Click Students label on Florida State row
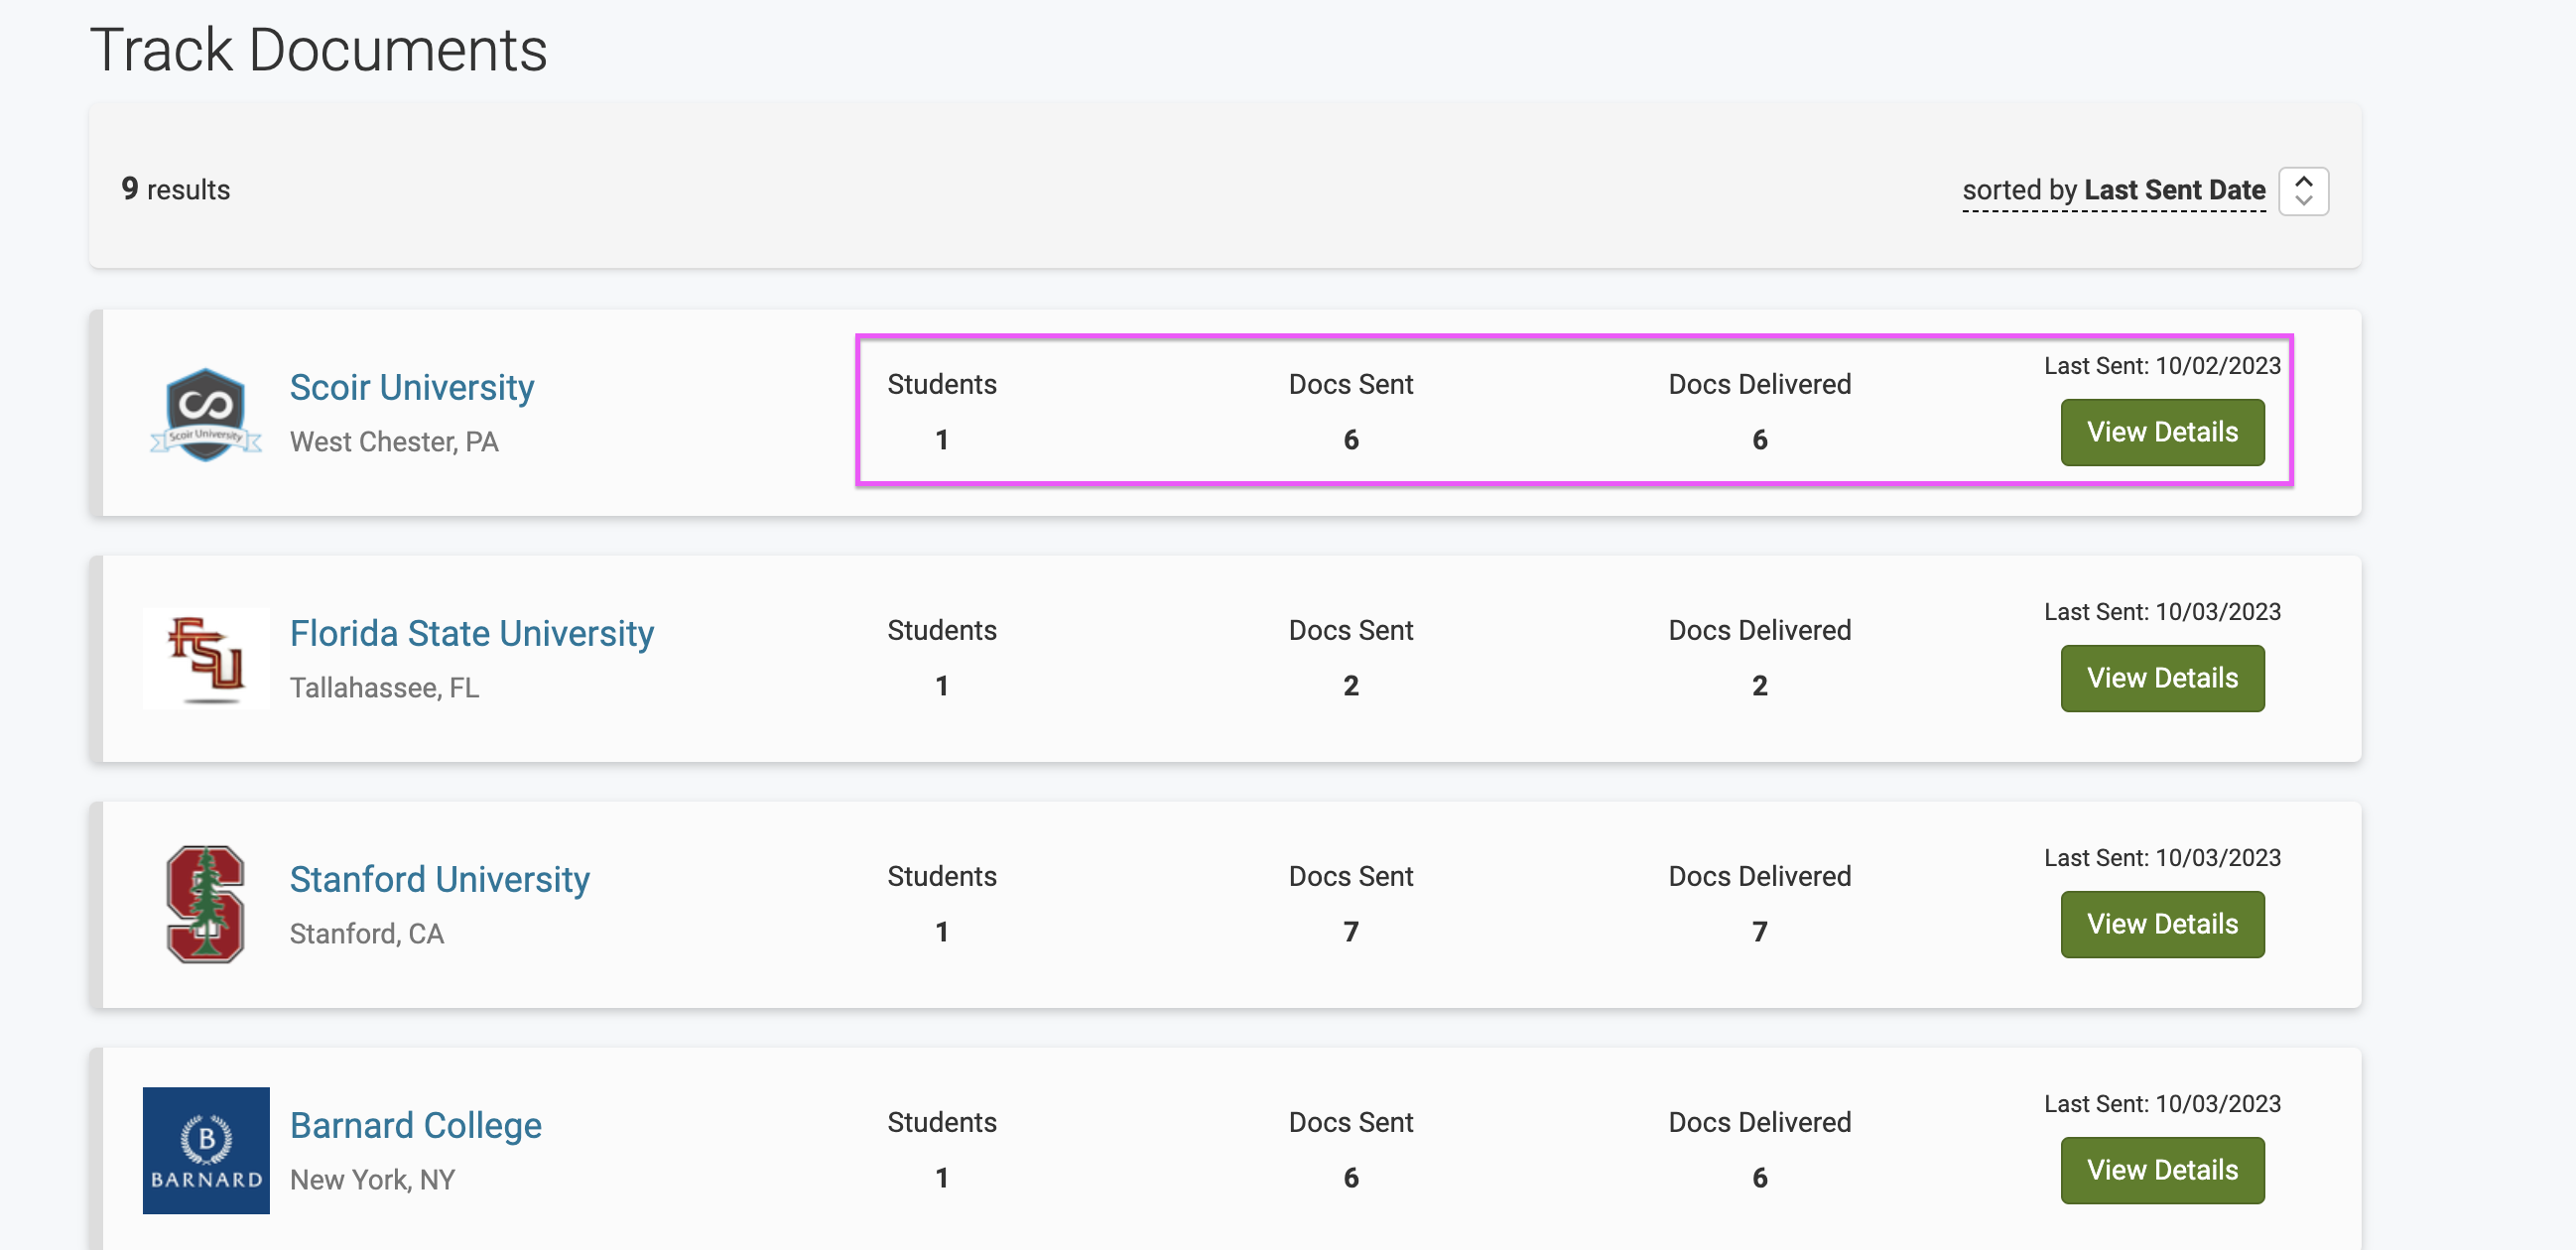The width and height of the screenshot is (2576, 1250). 942,630
